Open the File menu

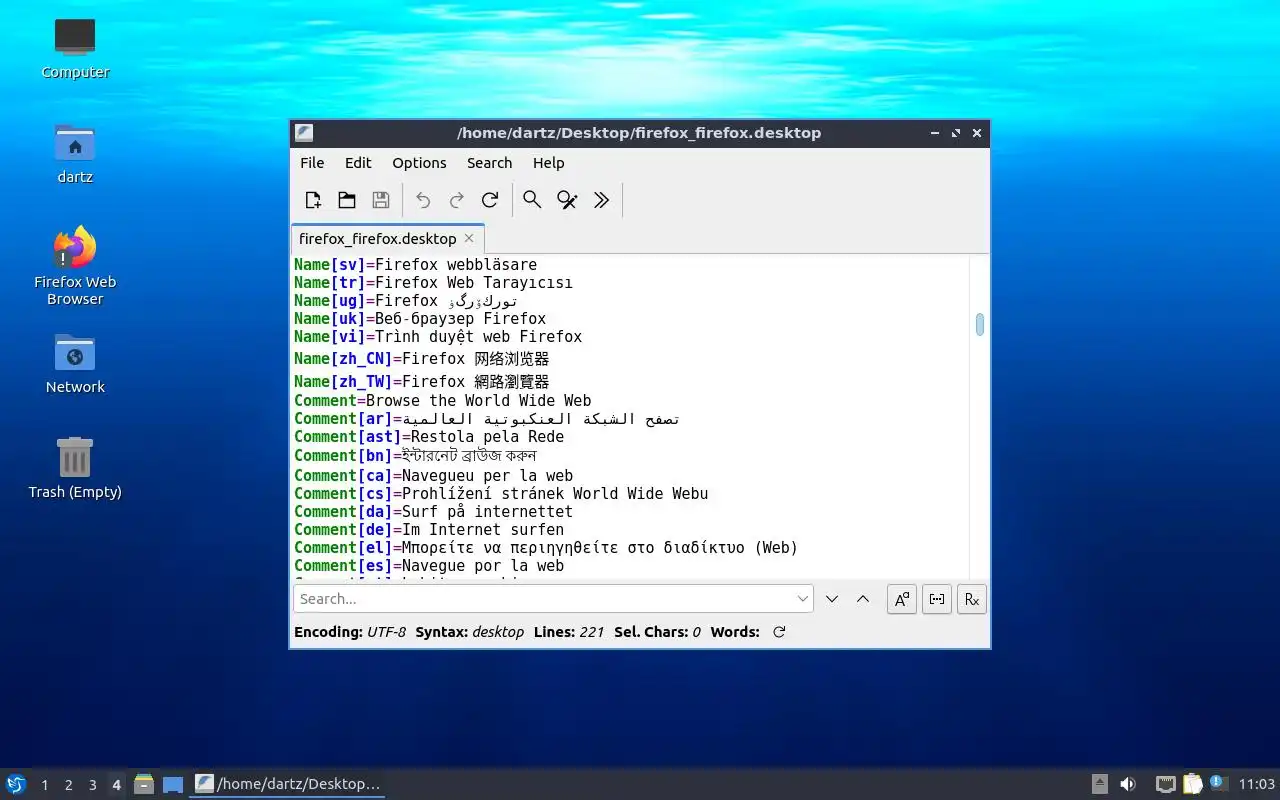[312, 163]
